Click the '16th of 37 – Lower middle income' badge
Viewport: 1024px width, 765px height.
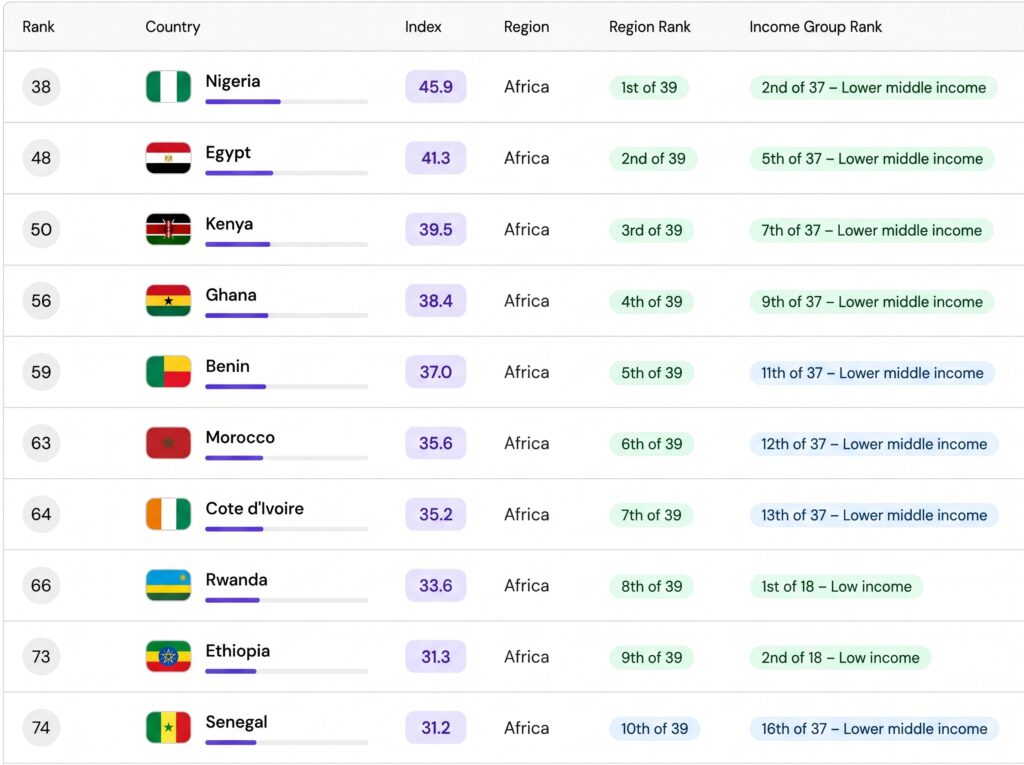click(x=874, y=728)
